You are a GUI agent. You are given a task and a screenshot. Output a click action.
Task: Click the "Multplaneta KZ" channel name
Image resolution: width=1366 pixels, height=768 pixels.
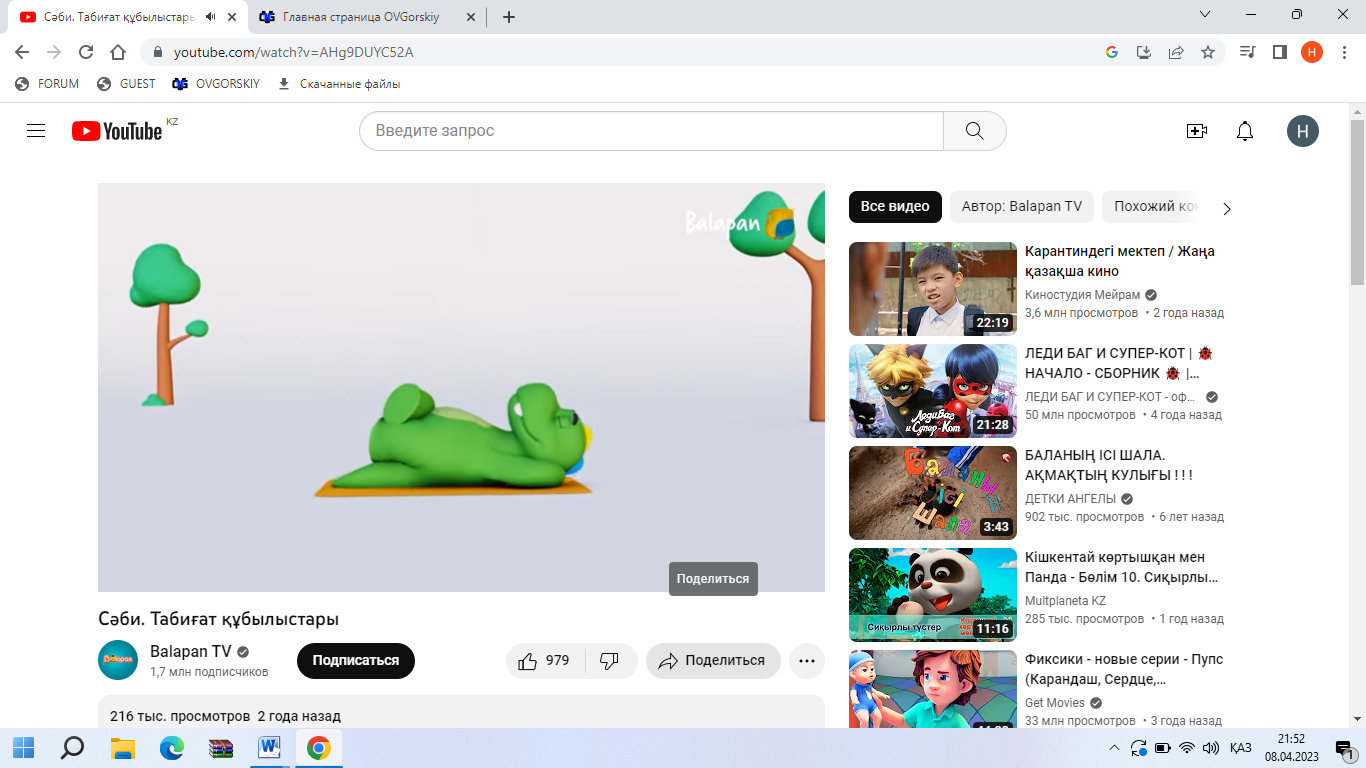pyautogui.click(x=1065, y=601)
